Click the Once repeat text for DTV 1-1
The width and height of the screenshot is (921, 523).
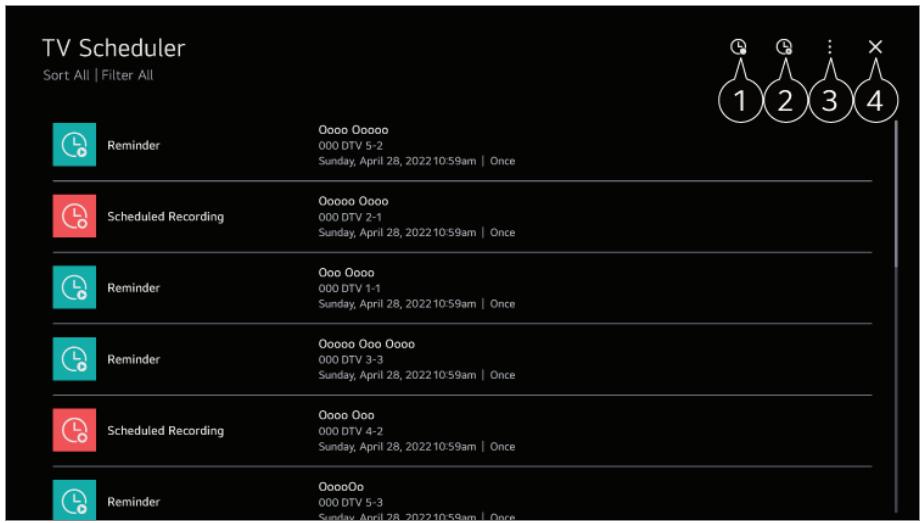coord(502,304)
